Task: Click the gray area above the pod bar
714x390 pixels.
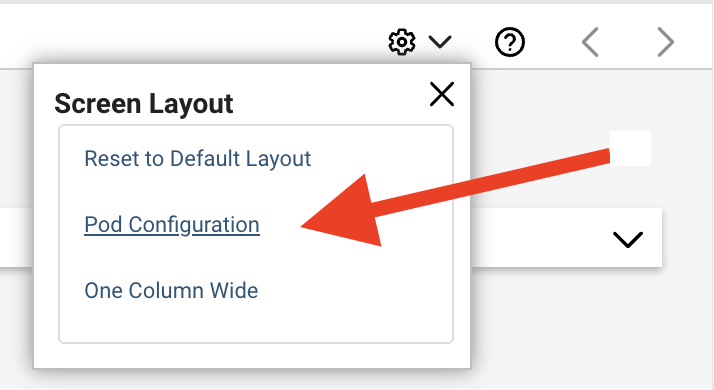Action: coord(537,182)
